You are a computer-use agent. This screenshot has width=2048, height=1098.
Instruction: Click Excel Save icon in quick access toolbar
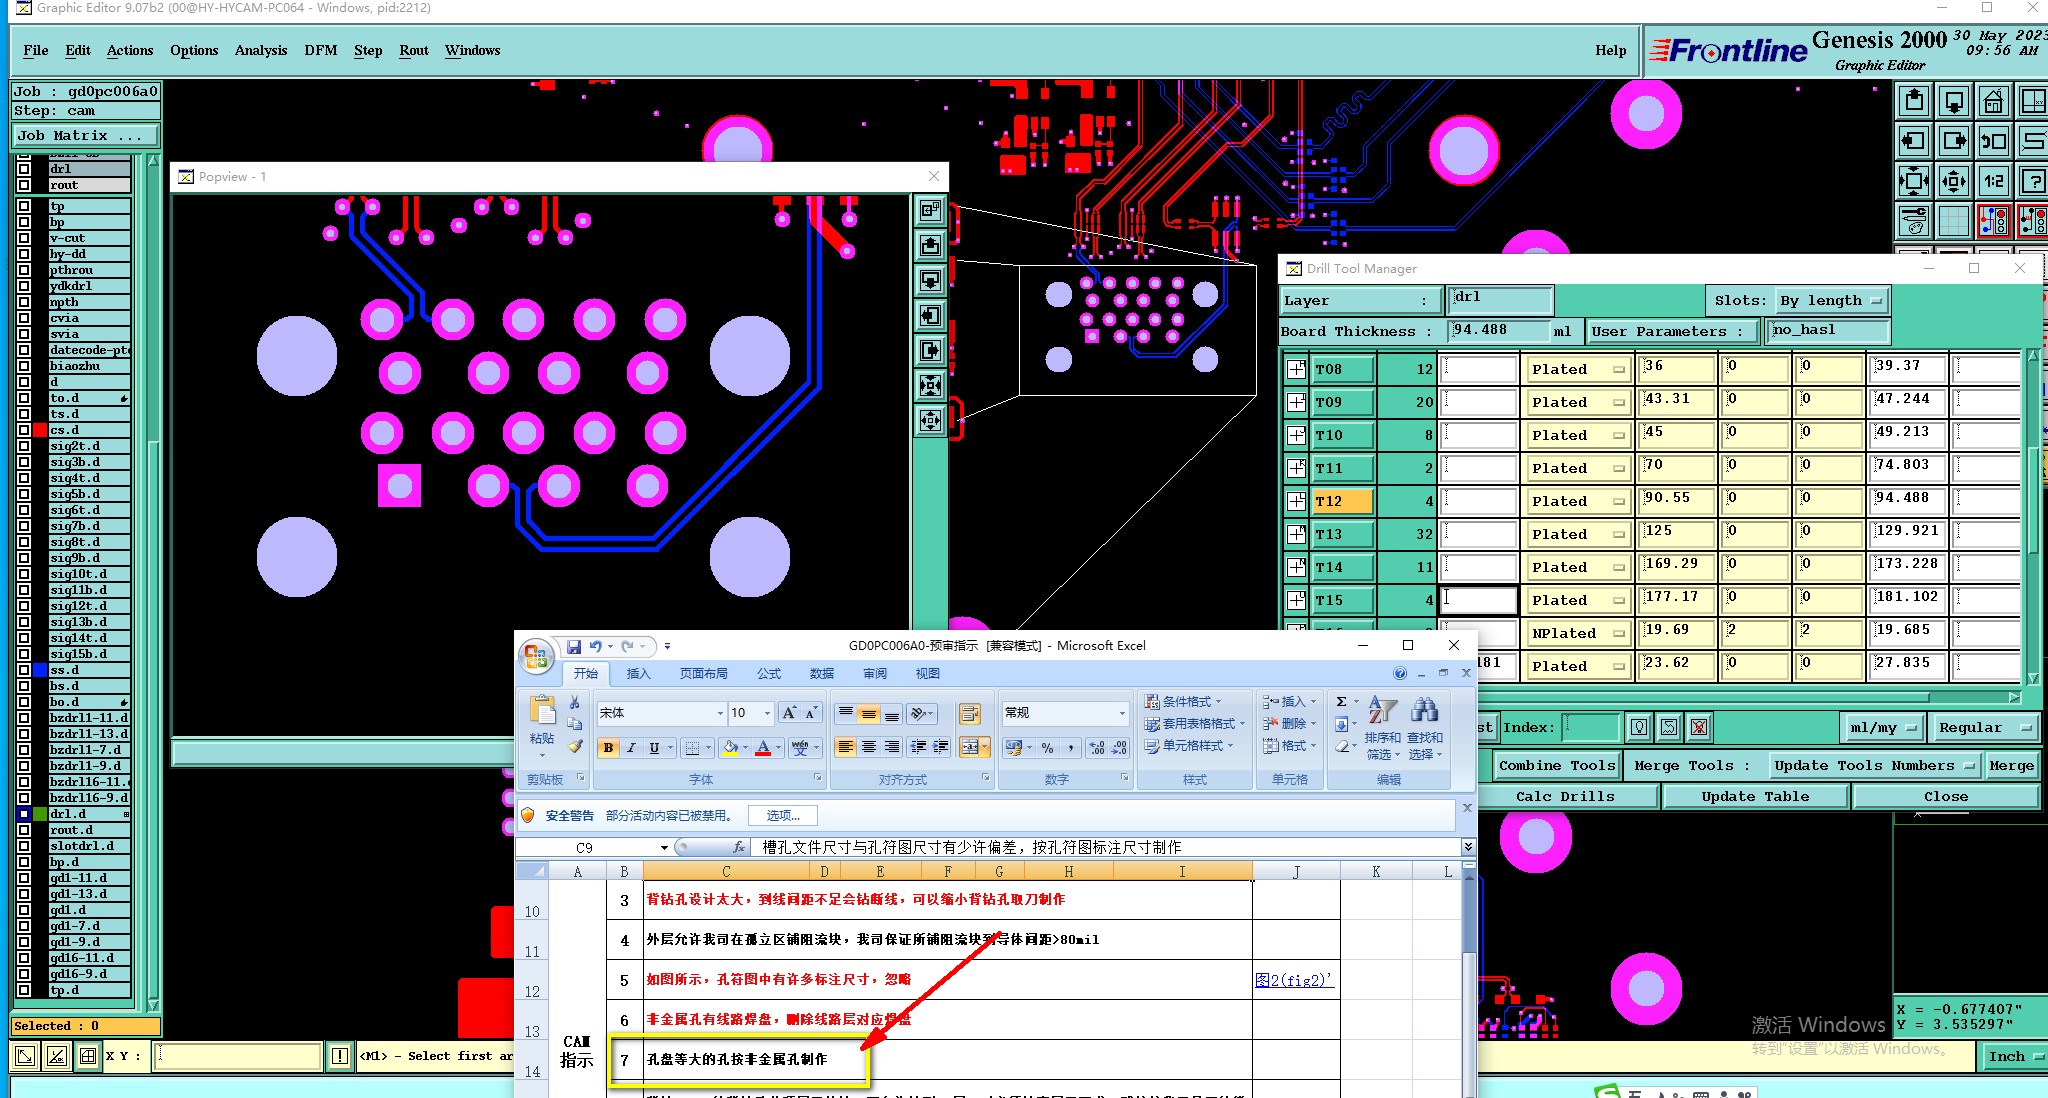click(573, 646)
